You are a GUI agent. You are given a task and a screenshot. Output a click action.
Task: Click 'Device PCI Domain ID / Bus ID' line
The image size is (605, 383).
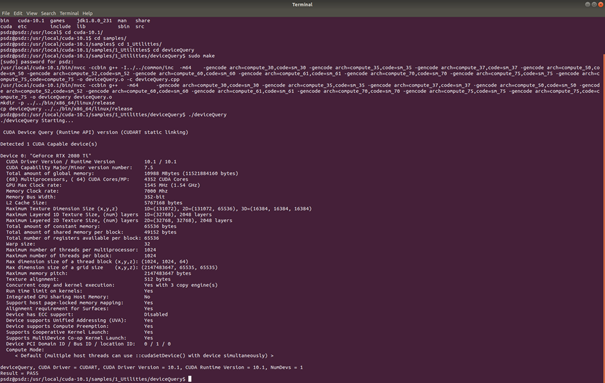click(x=88, y=344)
